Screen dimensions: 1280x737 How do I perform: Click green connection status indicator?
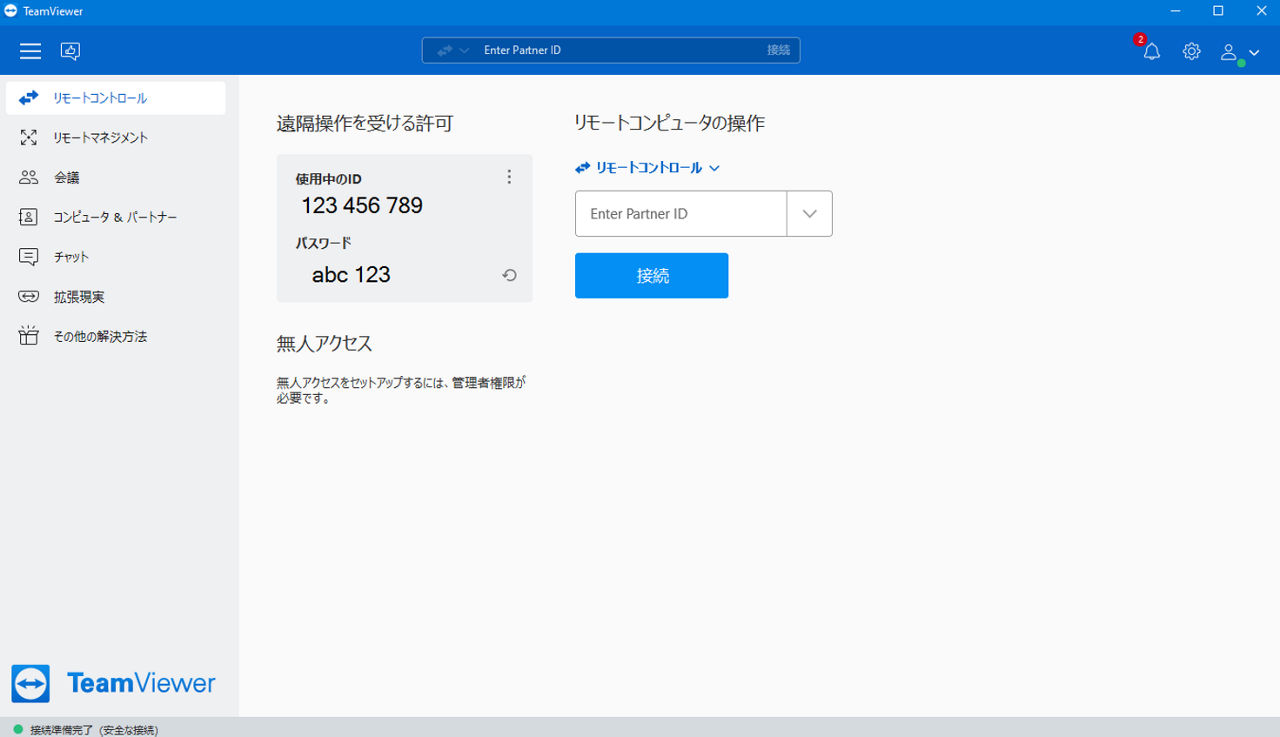(18, 730)
